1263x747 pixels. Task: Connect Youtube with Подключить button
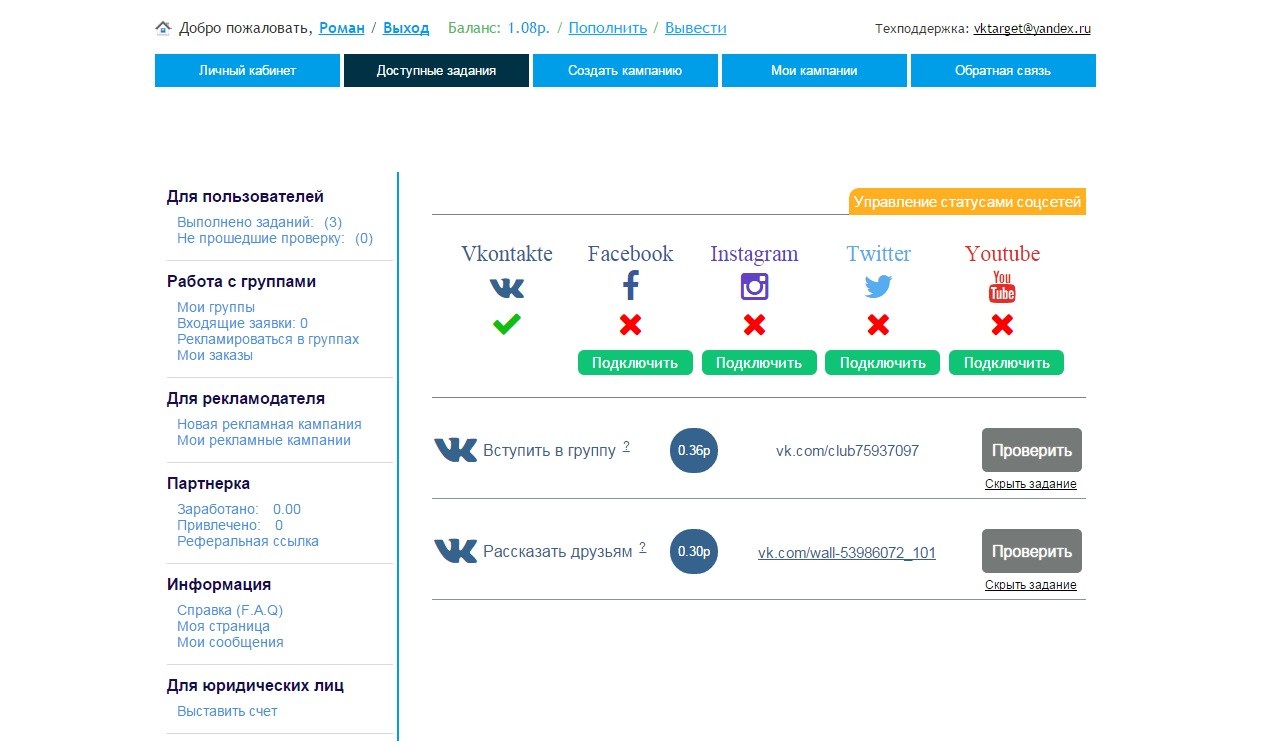1006,363
